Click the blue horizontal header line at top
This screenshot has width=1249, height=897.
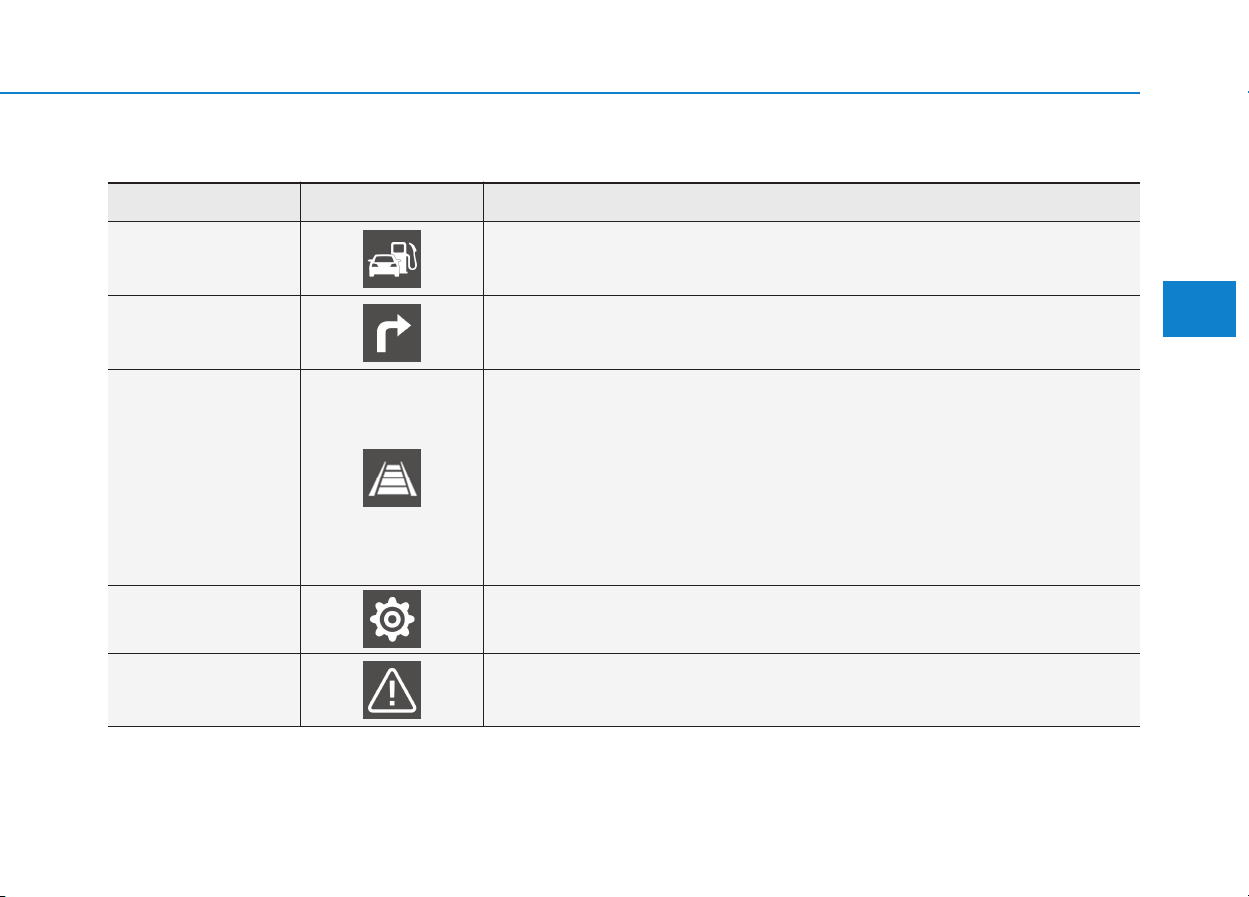click(x=570, y=93)
